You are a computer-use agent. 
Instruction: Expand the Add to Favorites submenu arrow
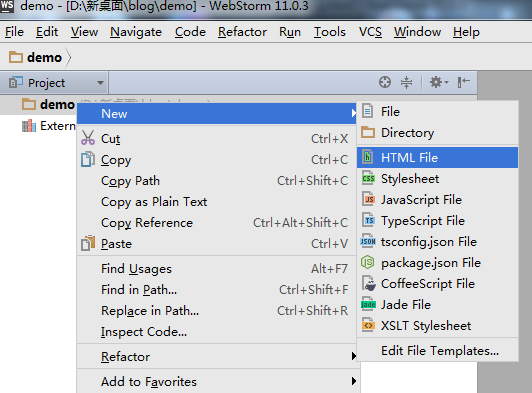(x=354, y=381)
